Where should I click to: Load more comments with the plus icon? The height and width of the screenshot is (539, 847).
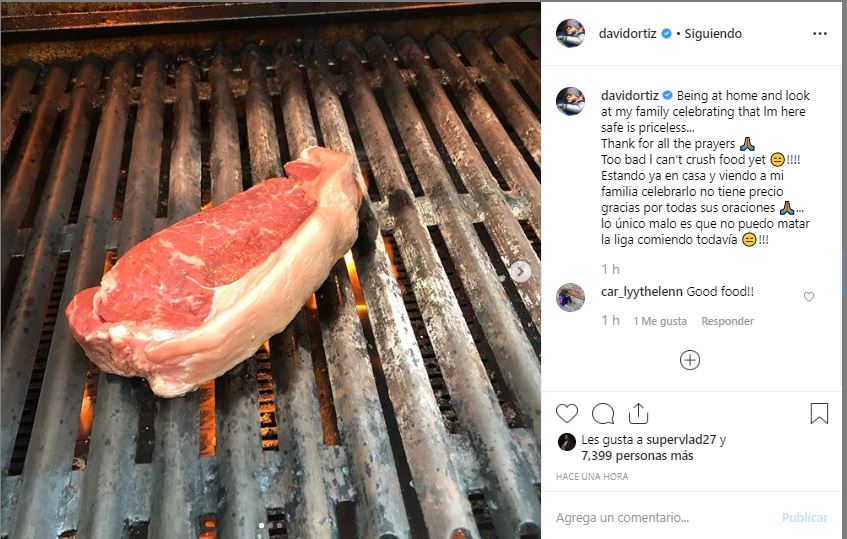point(690,360)
